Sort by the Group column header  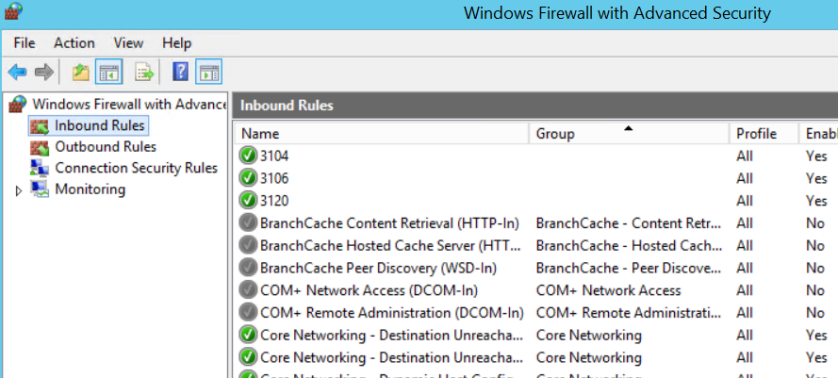[628, 133]
